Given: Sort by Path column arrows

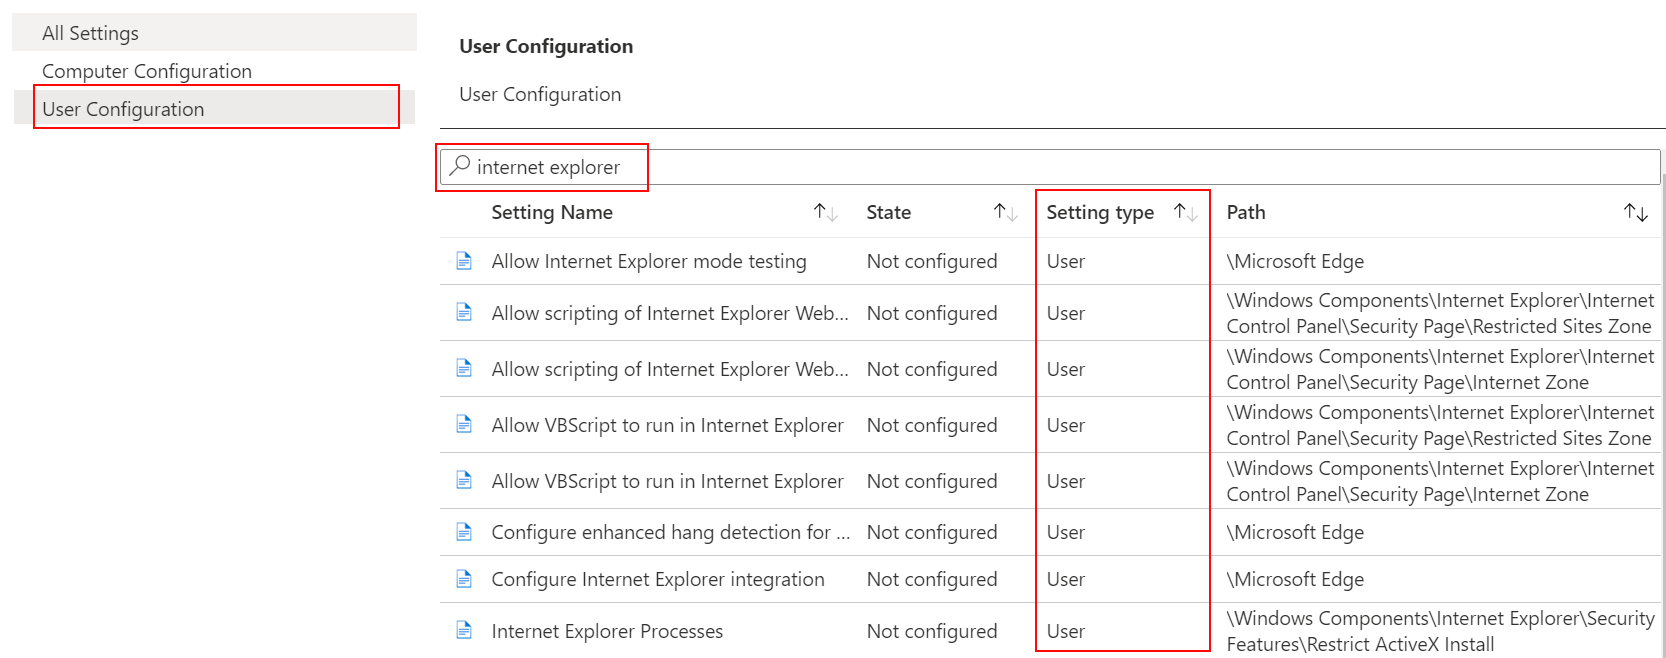Looking at the screenshot, I should click(x=1636, y=212).
